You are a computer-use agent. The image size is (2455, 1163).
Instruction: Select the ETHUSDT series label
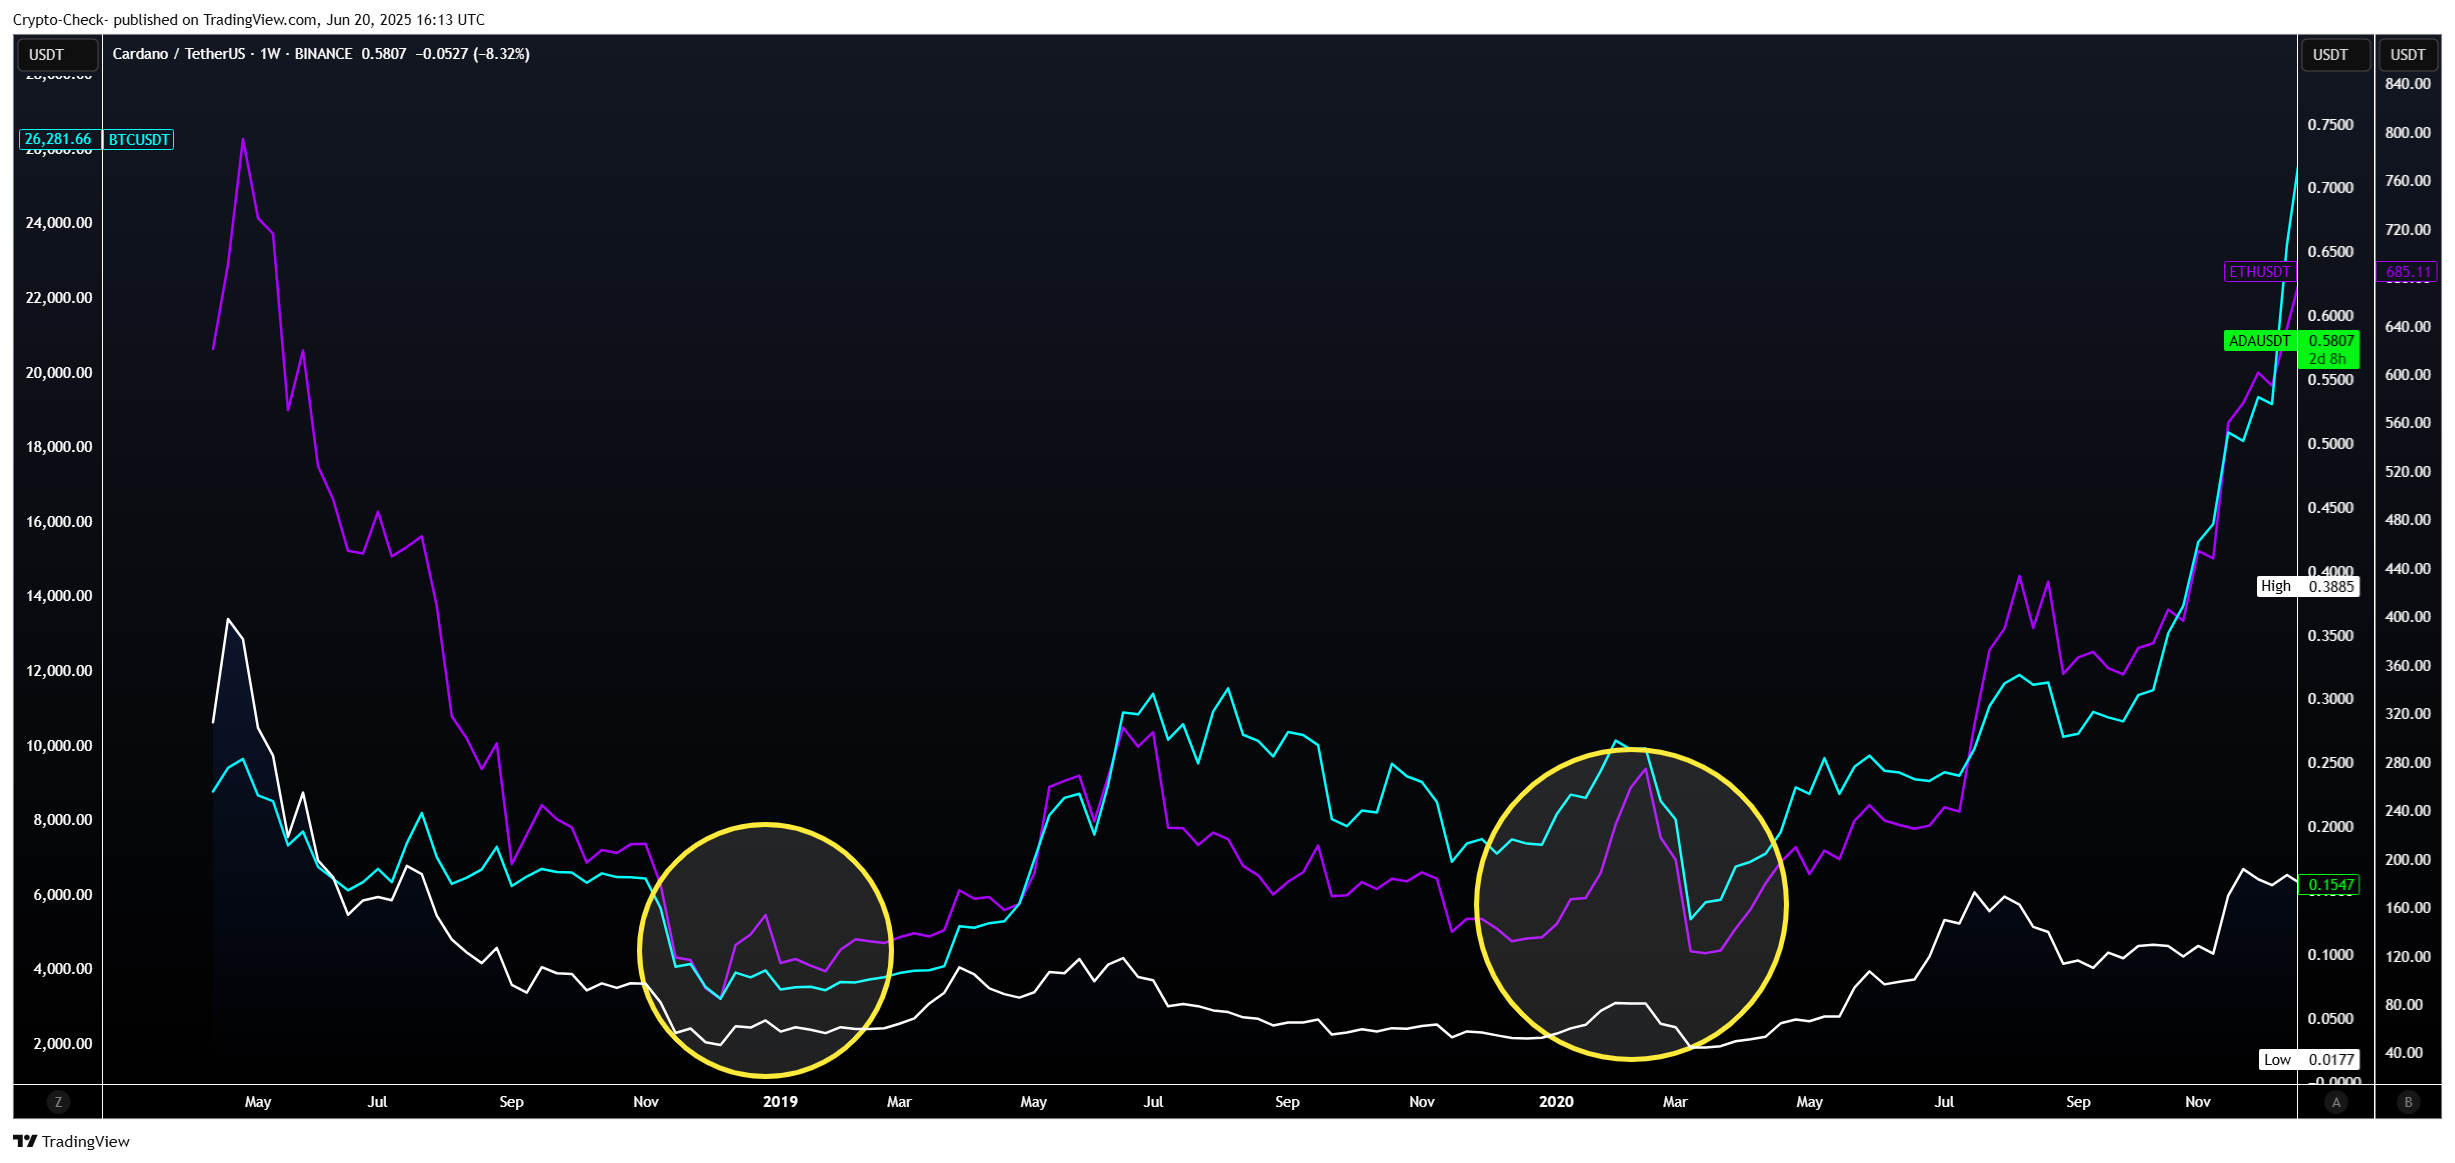click(x=2259, y=272)
